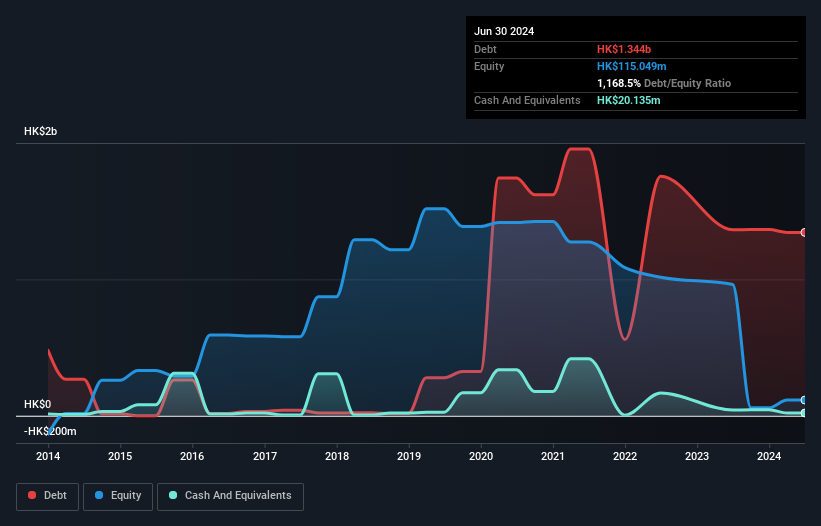Click the 2017 axis label
Screen dimensions: 821x526
(x=265, y=456)
